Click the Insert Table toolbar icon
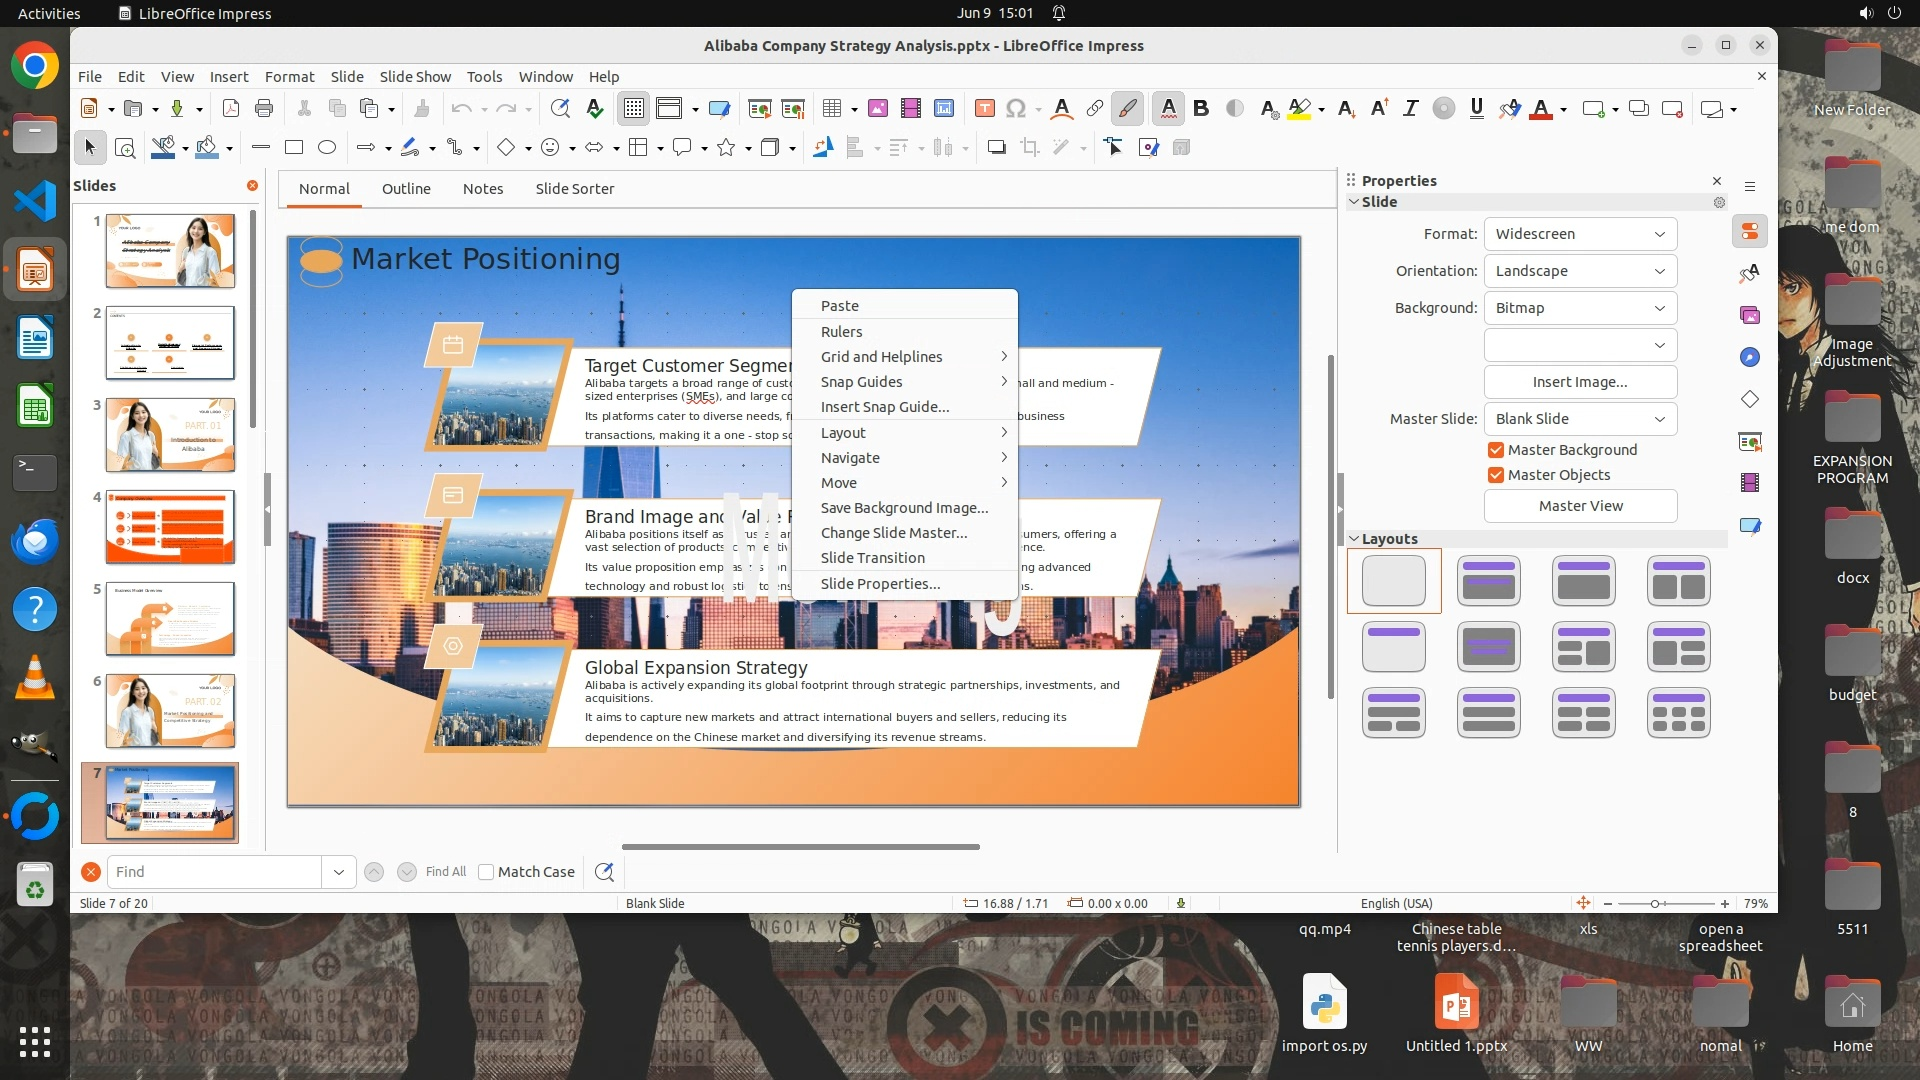This screenshot has width=1920, height=1080. [831, 109]
